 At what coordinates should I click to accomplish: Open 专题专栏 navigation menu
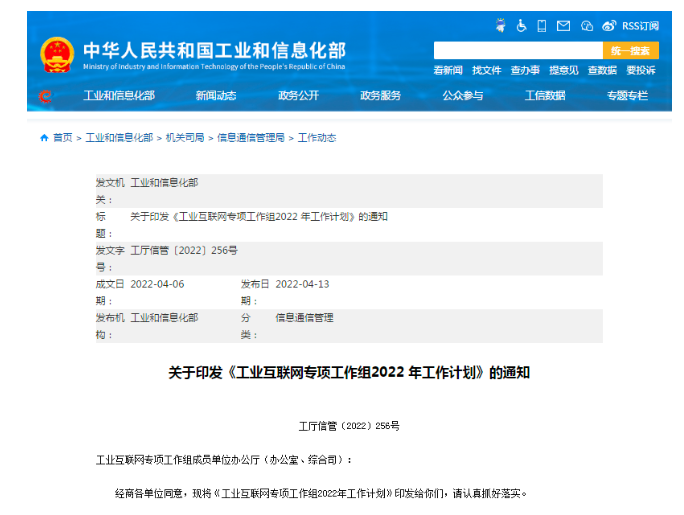coord(627,95)
